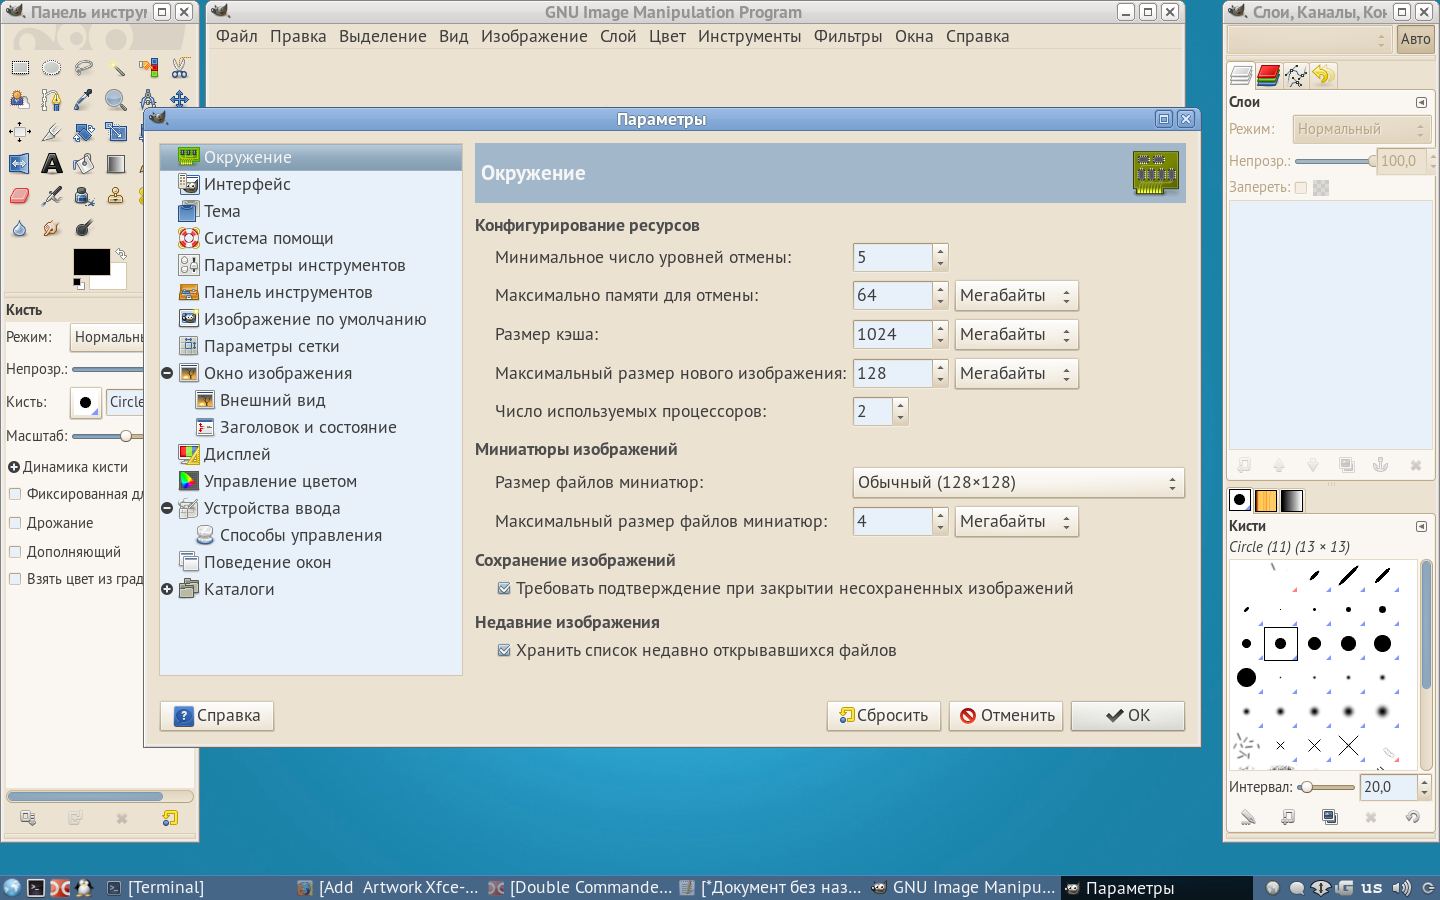This screenshot has height=900, width=1440.
Task: Select the Move tool
Action: [180, 100]
